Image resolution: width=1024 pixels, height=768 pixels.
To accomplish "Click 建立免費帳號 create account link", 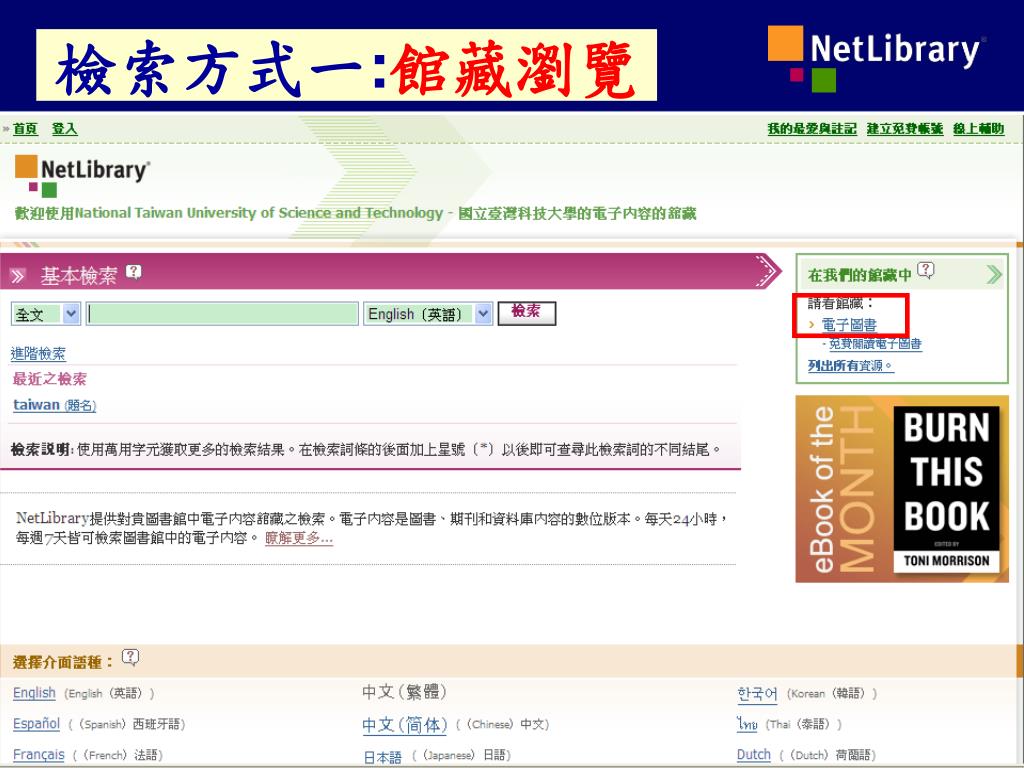I will [904, 129].
